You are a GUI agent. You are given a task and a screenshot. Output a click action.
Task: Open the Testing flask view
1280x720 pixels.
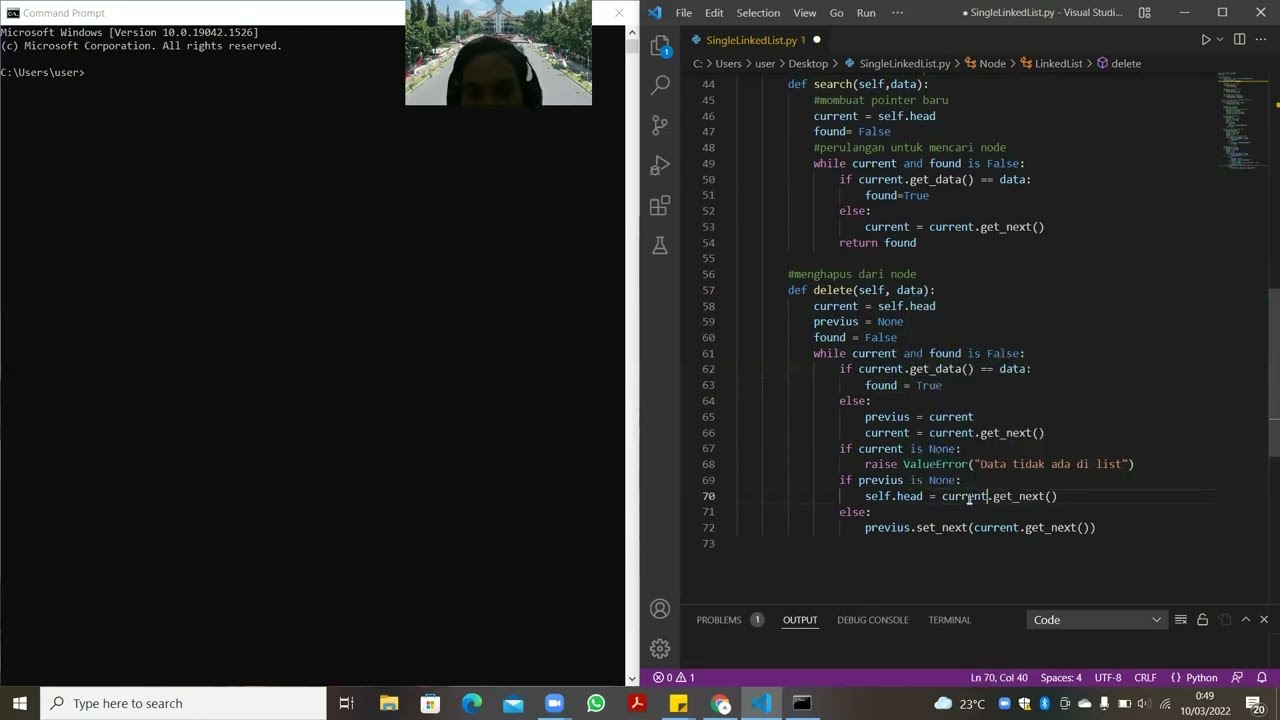point(660,246)
